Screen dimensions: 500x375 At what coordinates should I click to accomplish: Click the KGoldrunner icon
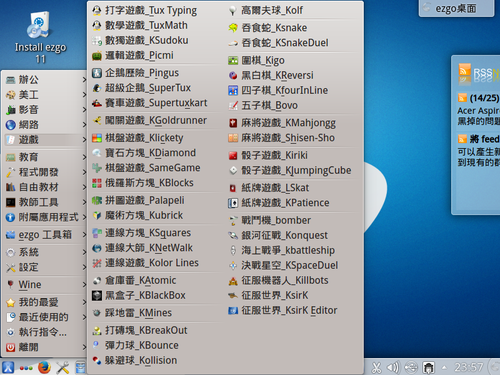(97, 120)
